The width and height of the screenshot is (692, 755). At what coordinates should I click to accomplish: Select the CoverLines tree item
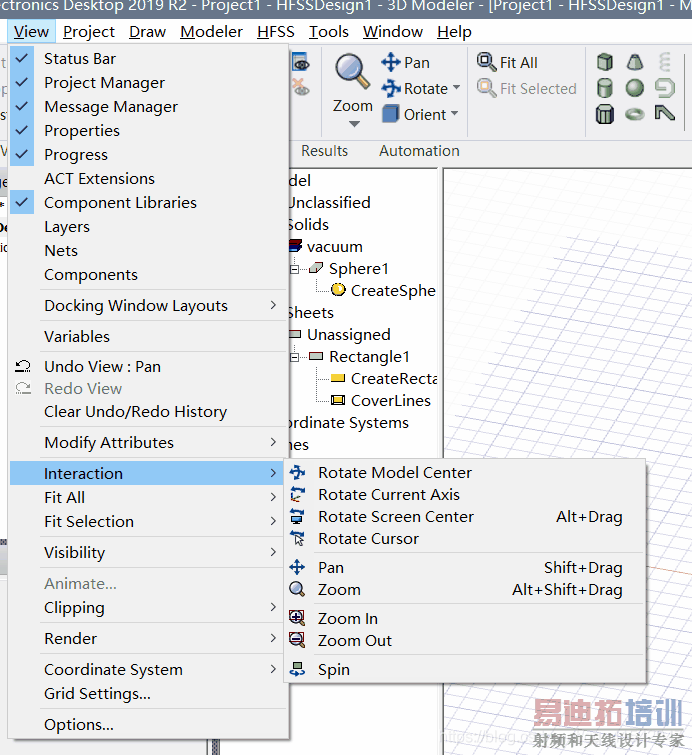pyautogui.click(x=391, y=401)
